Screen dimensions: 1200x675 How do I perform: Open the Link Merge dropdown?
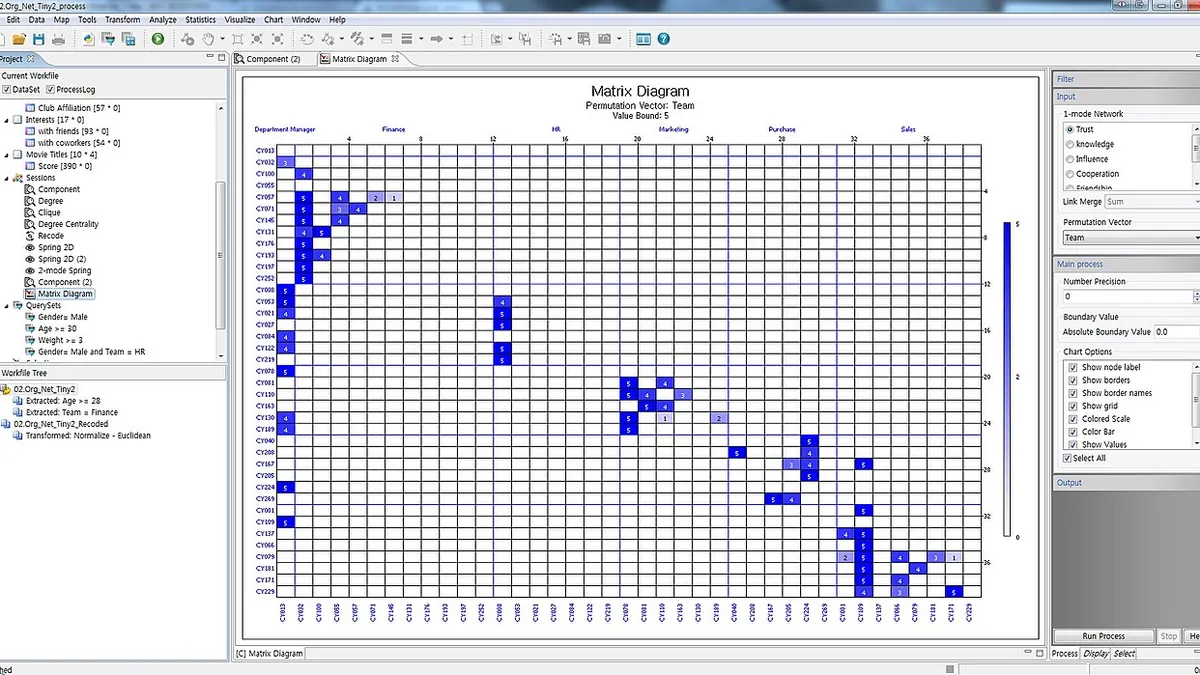tap(1151, 202)
